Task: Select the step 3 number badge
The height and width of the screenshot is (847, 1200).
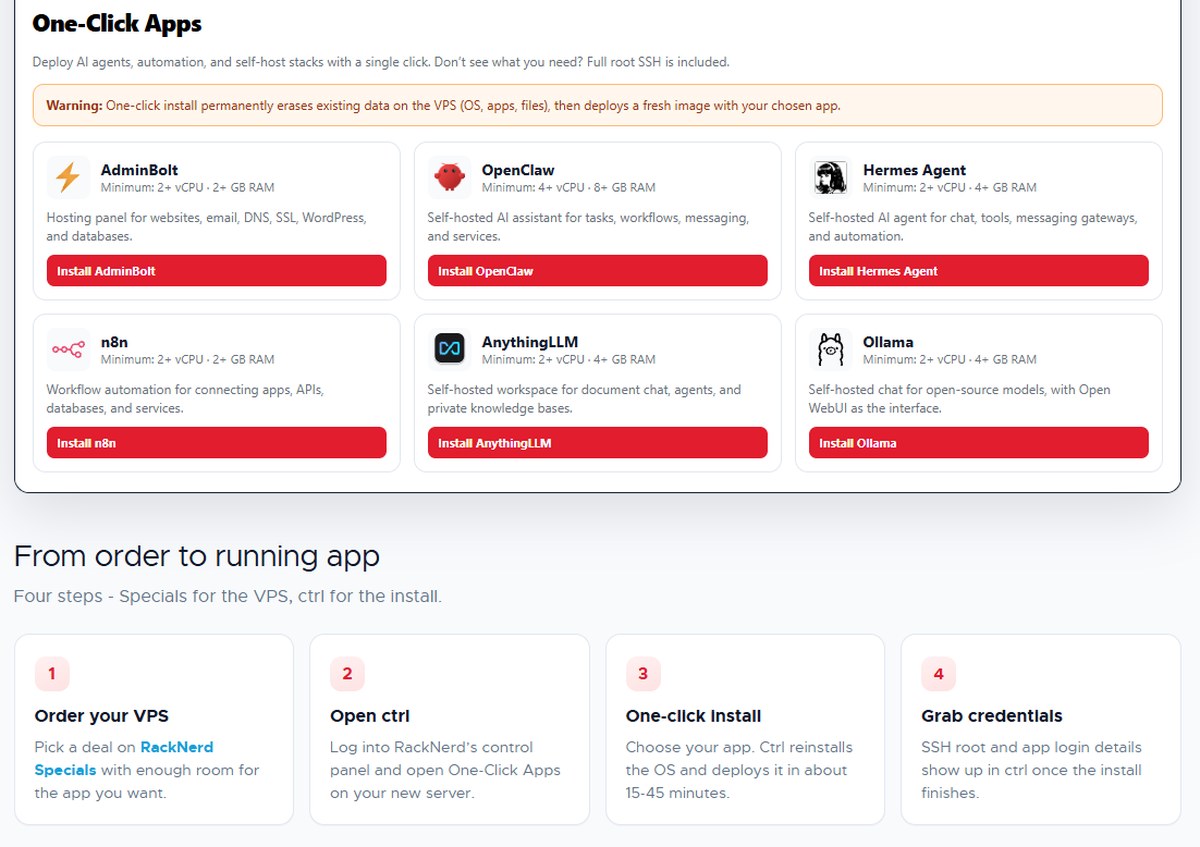Action: click(643, 674)
